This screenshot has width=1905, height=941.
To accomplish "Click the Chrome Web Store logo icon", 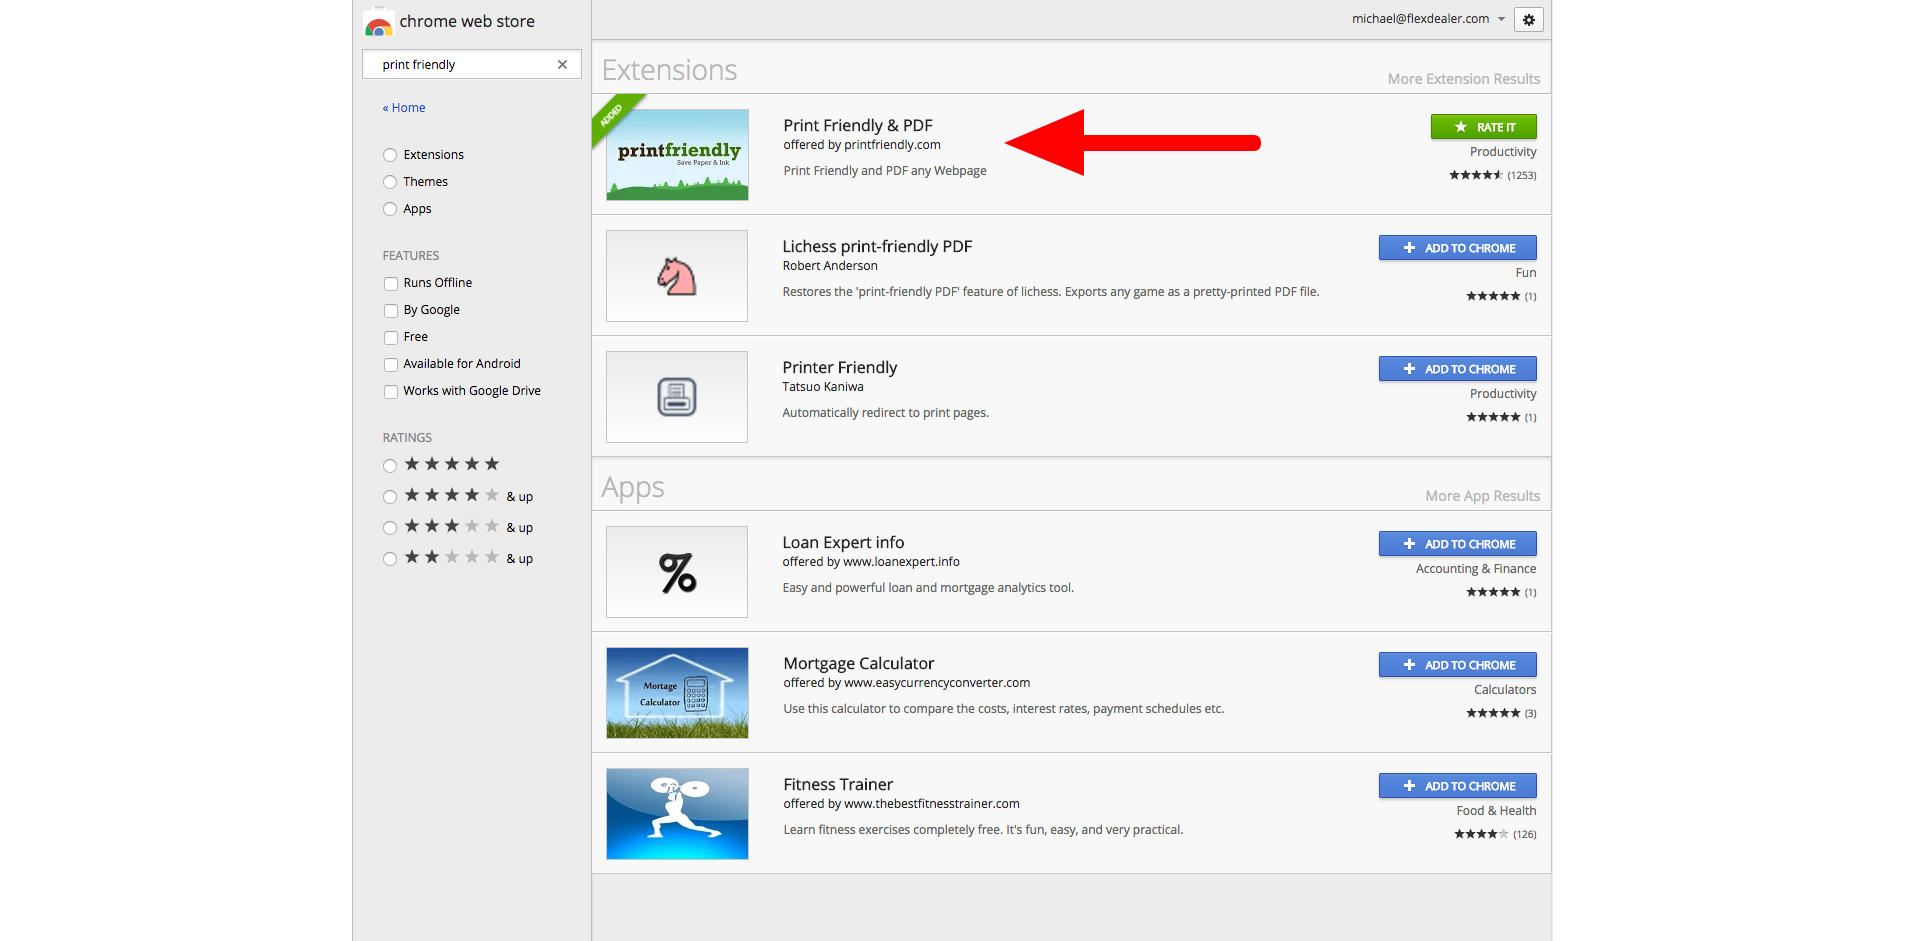I will click(378, 23).
